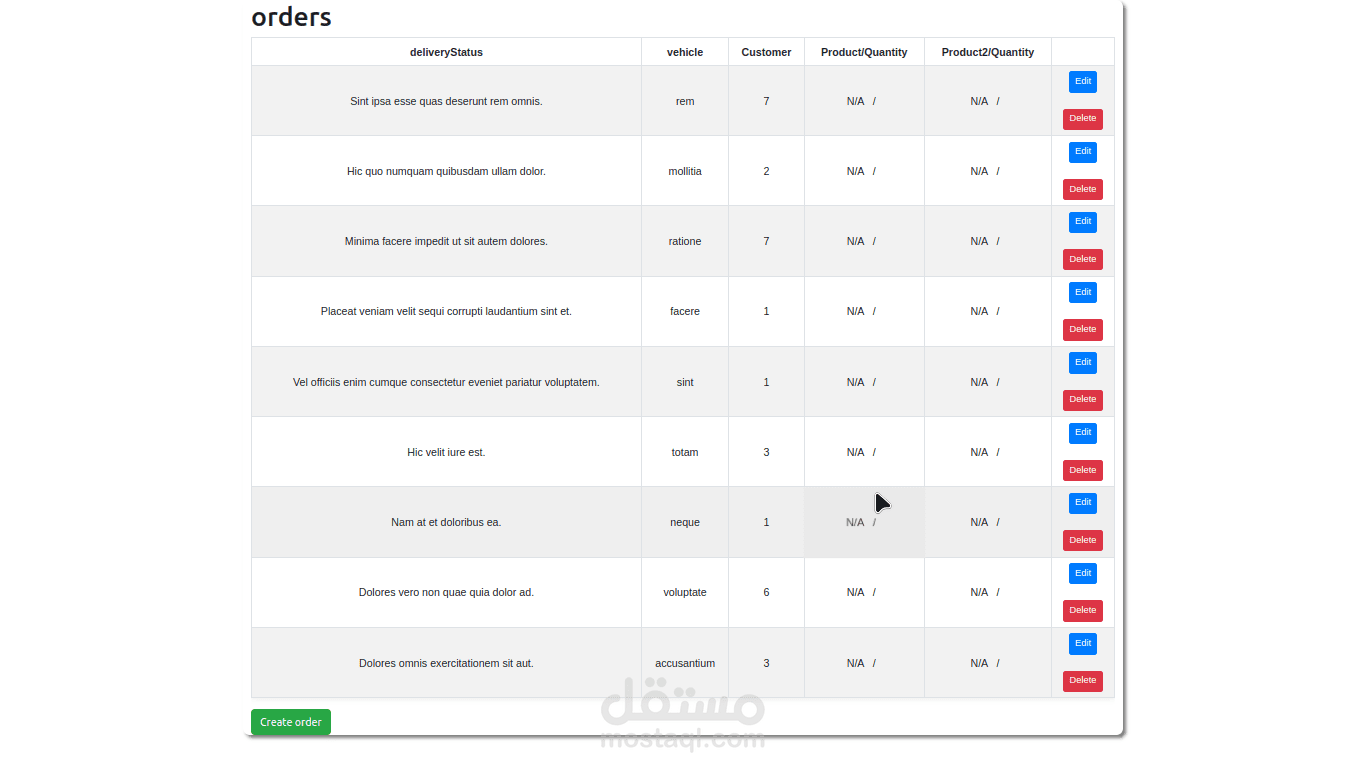Delete the "totam" vehicle order
This screenshot has width=1366, height=768.
(1082, 470)
